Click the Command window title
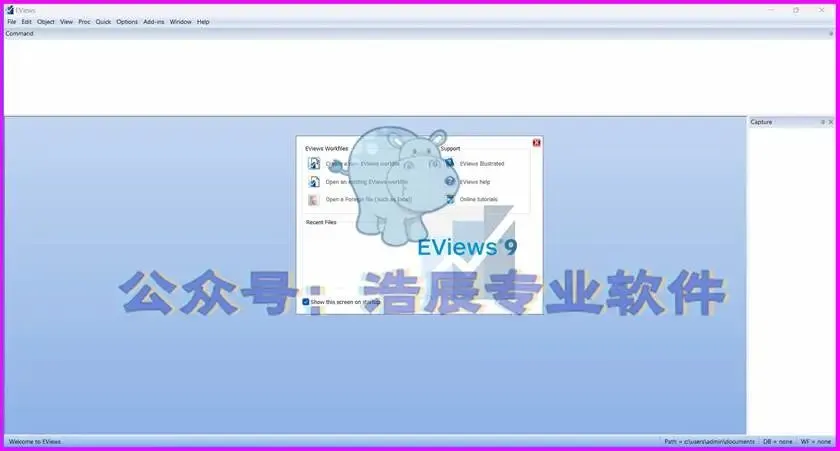Viewport: 840px width, 451px height. point(19,33)
